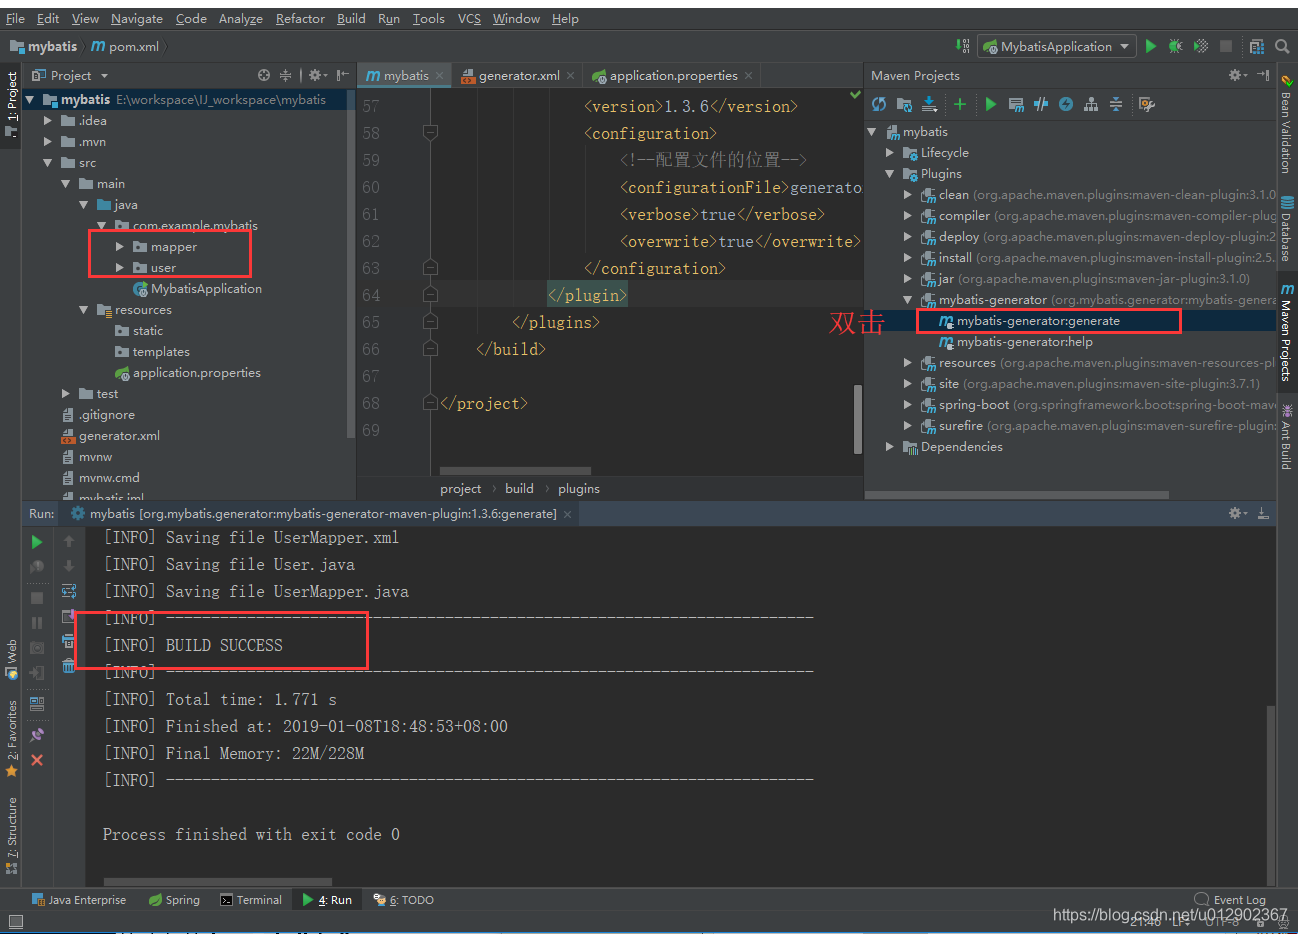Click plugins in editor breadcrumb
Image resolution: width=1298 pixels, height=934 pixels.
point(579,488)
